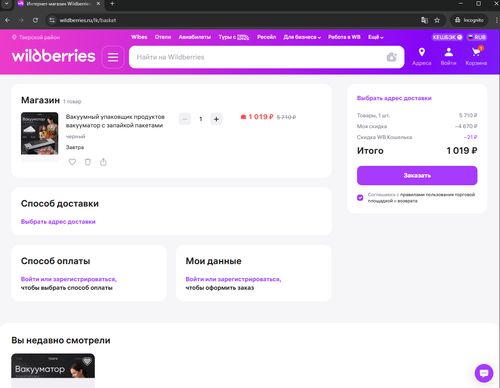
Task: Open the Работа в WB link
Action: (344, 37)
